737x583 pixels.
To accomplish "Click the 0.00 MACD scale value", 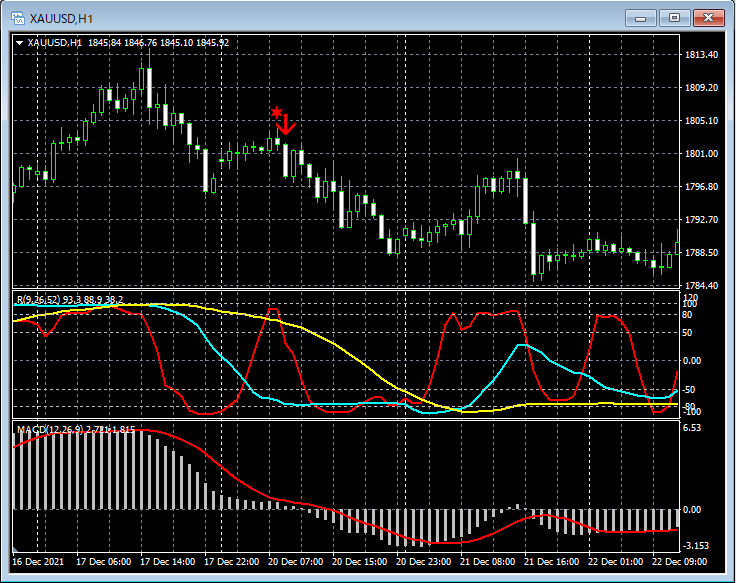I will [692, 509].
